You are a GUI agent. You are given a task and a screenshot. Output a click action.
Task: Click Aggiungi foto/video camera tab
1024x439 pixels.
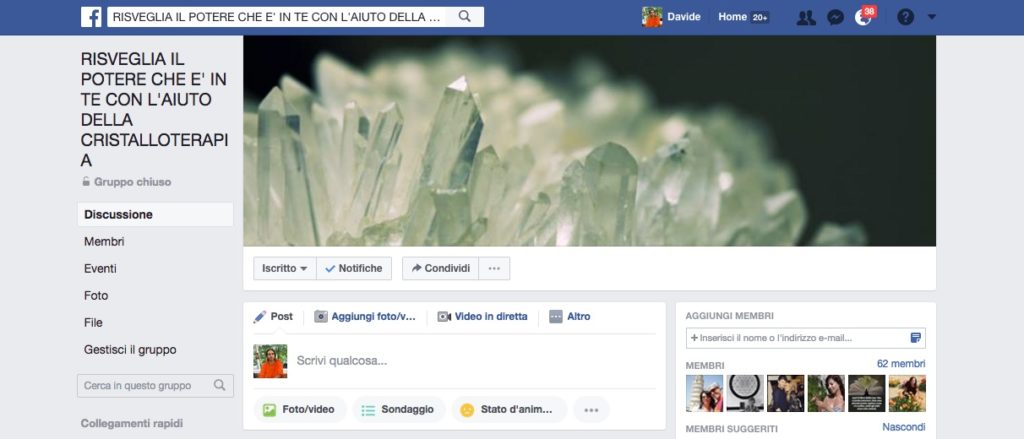365,317
